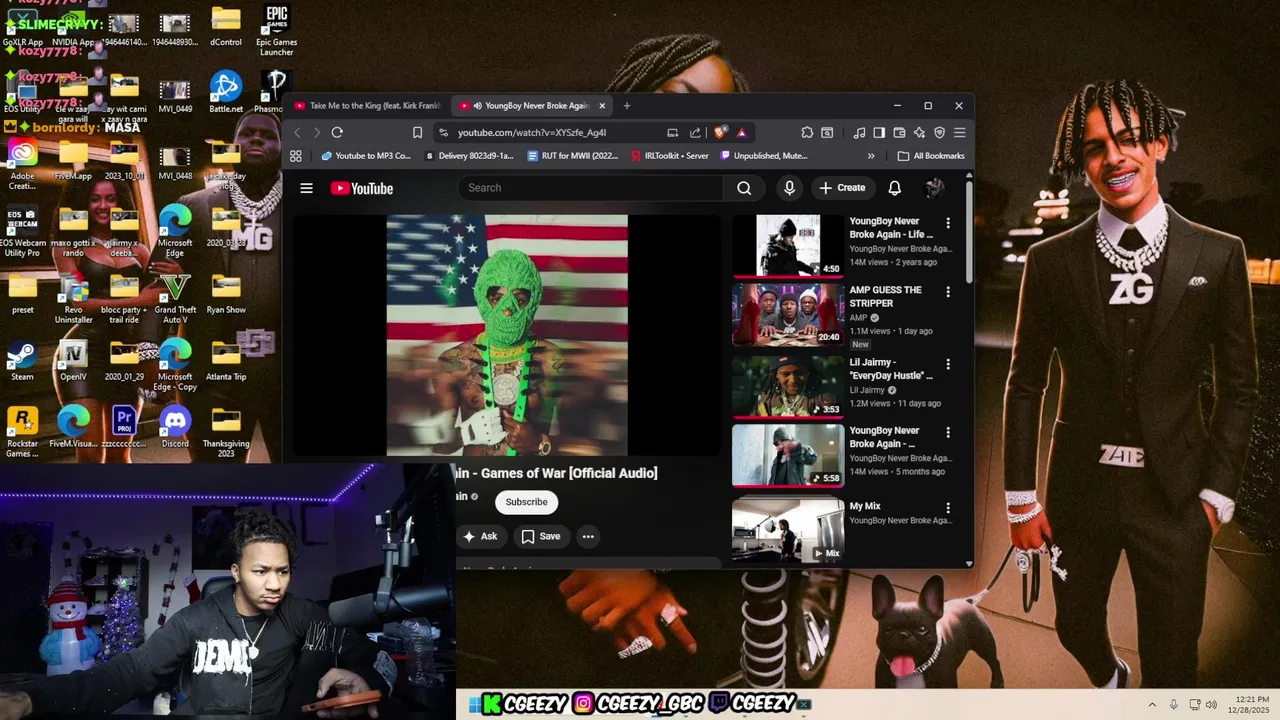The image size is (1280, 720).
Task: Click the Games of War video player
Action: 507,335
